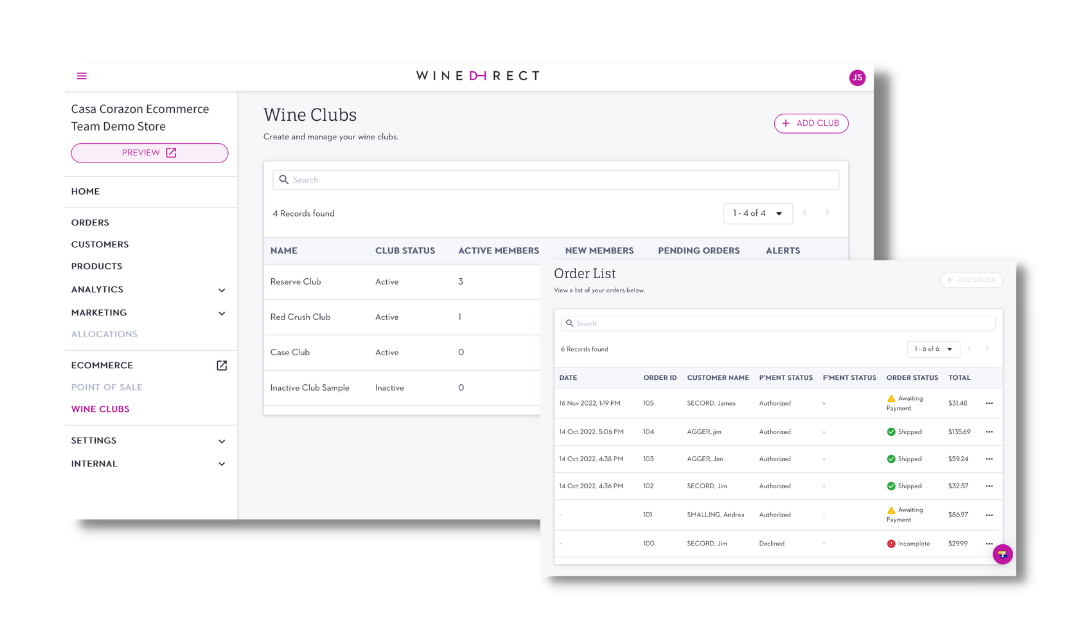Open row menu for order 104
The width and height of the screenshot is (1080, 640).
click(x=989, y=432)
